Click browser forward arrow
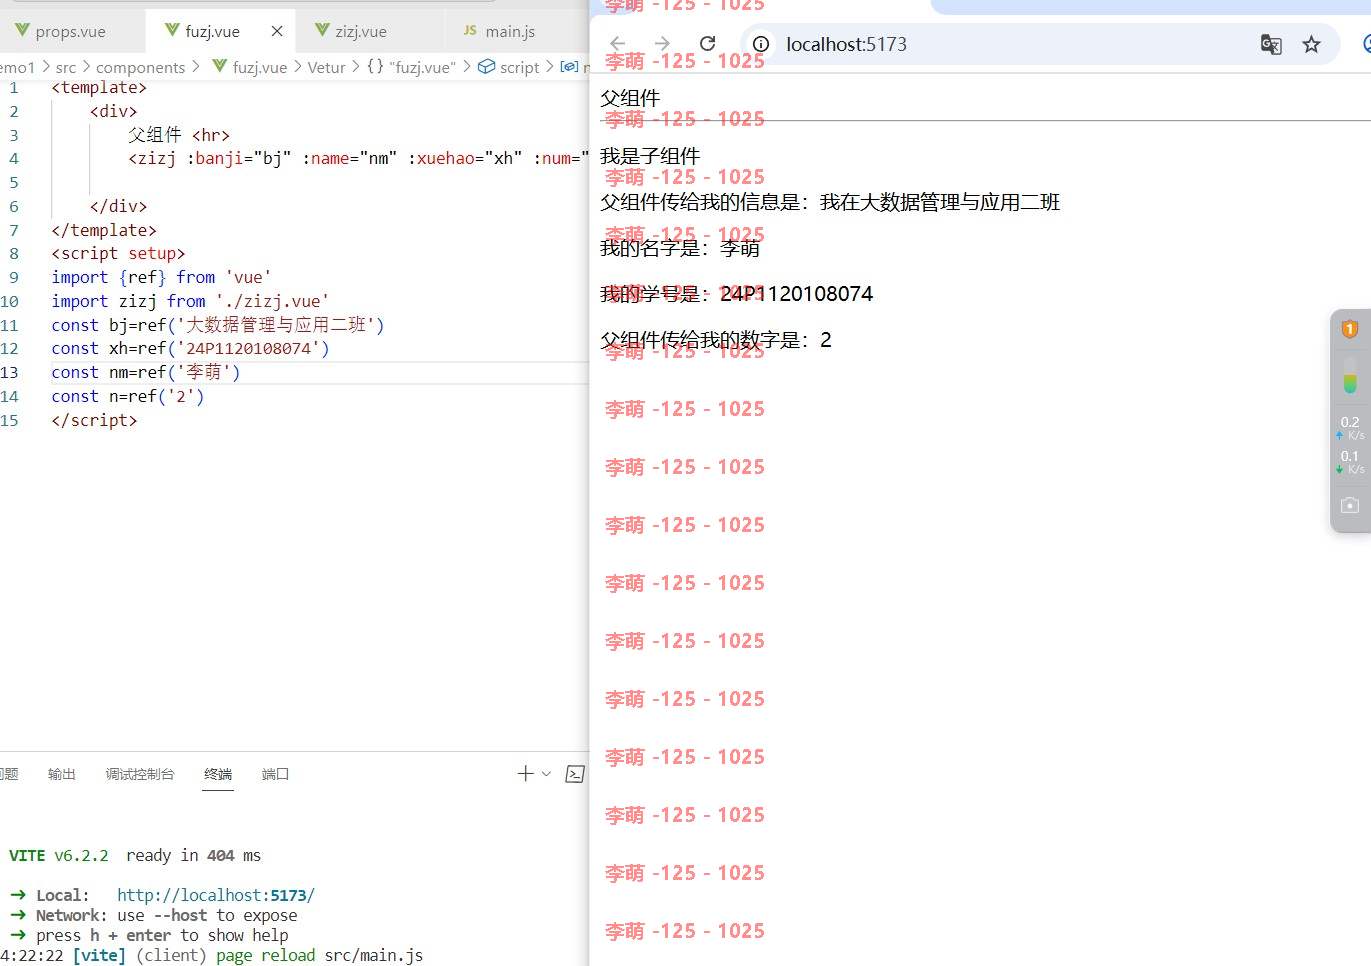This screenshot has width=1371, height=966. (x=662, y=44)
